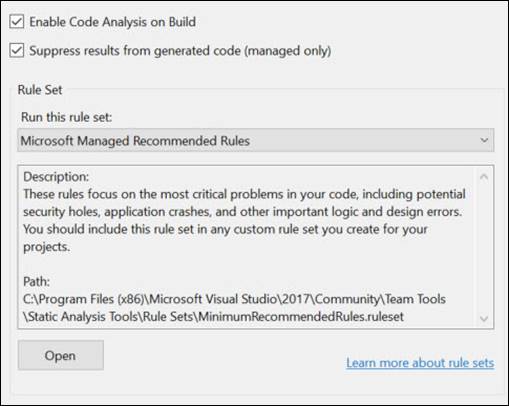The width and height of the screenshot is (509, 406).
Task: Open the Run this rule set combo box
Action: click(256, 140)
